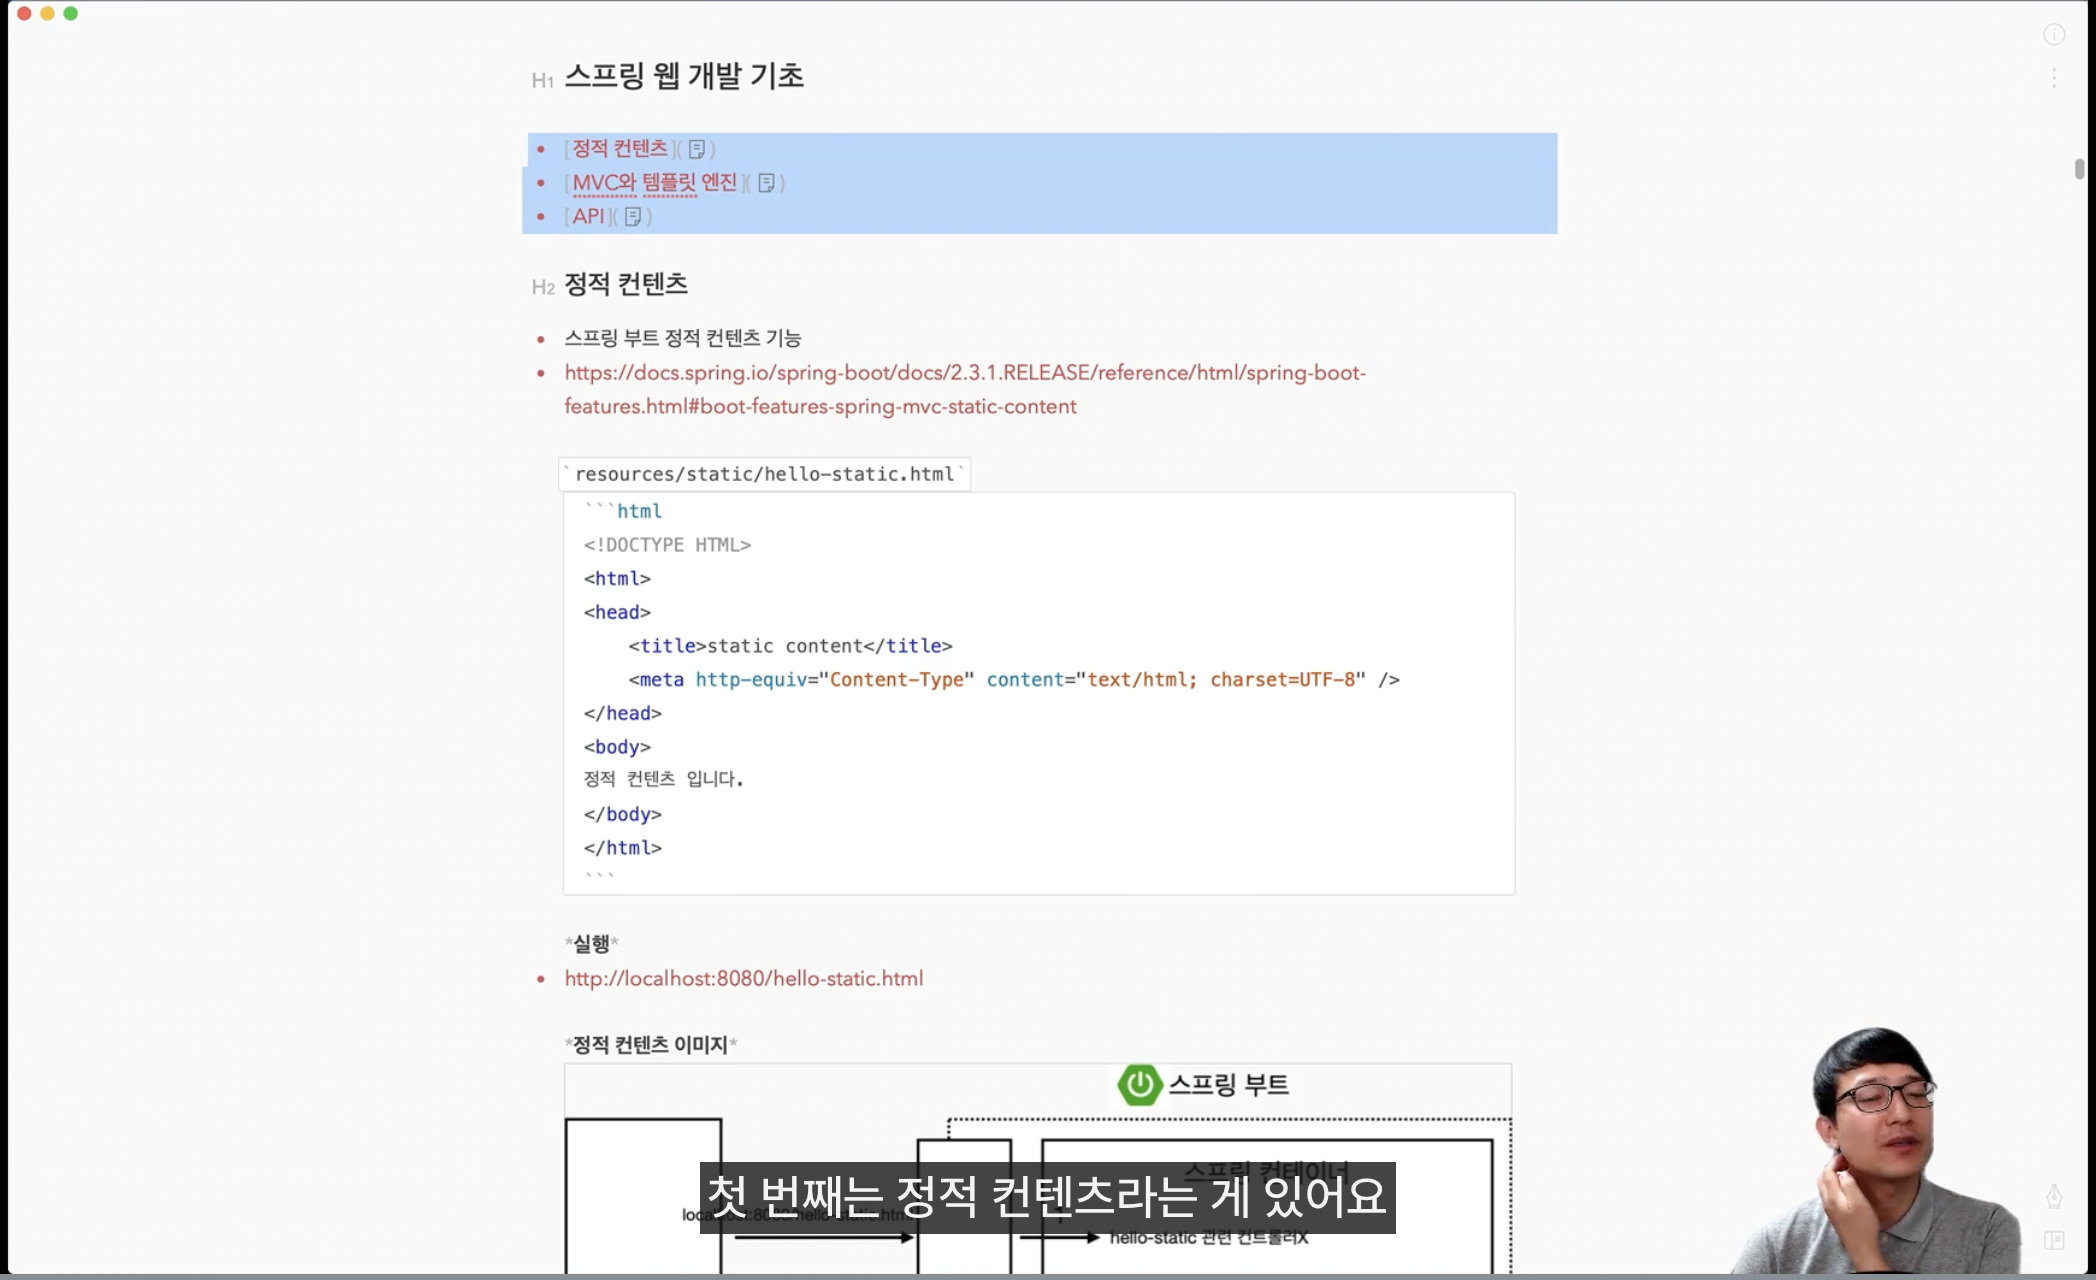Click the <body> opening tag line
This screenshot has width=2096, height=1280.
pos(617,747)
